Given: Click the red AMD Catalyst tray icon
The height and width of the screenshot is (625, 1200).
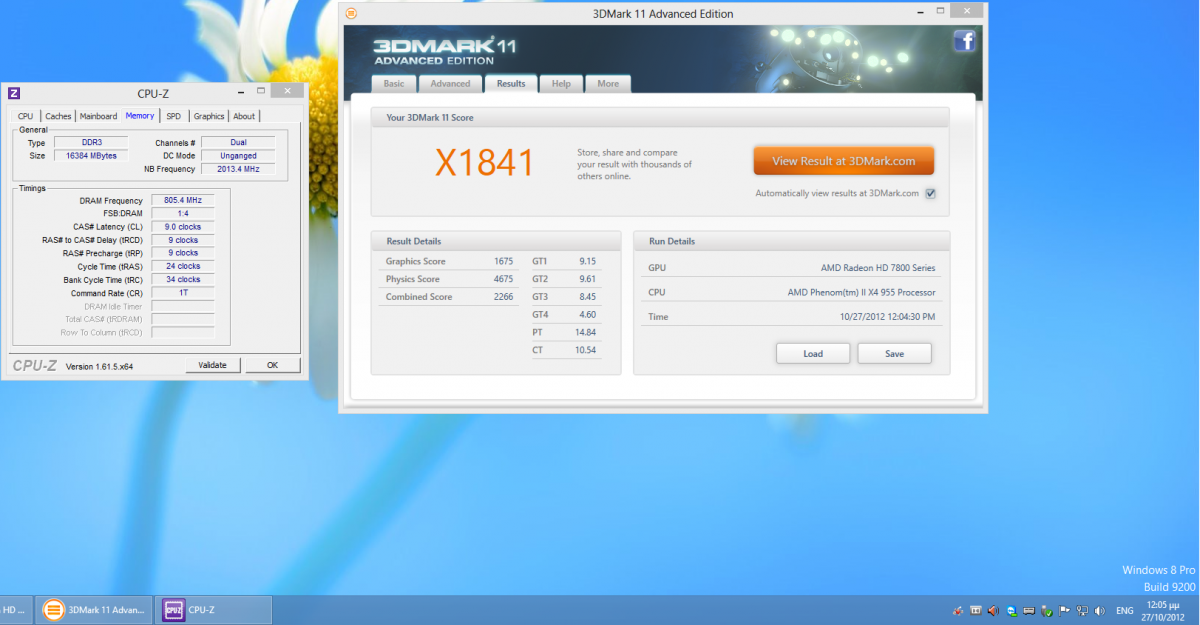Looking at the screenshot, I should point(958,611).
